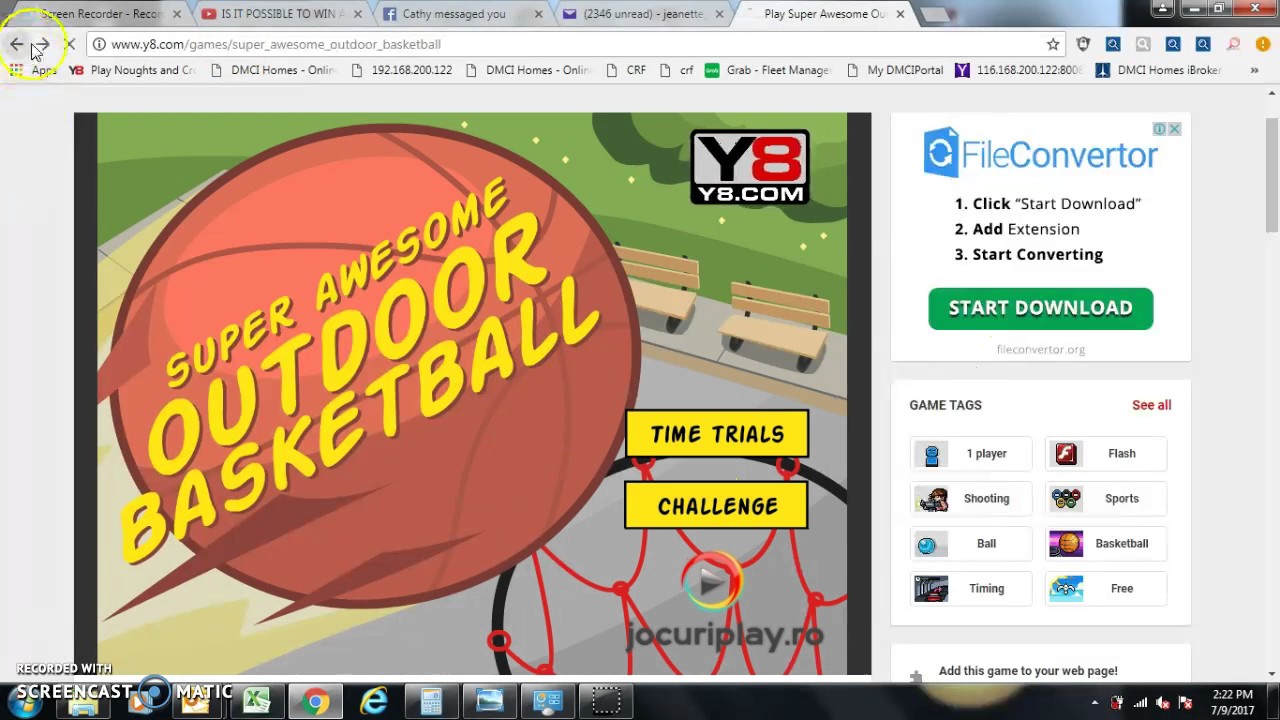Expand the bookmarks bar overflow chevron
This screenshot has width=1280, height=720.
coord(1254,70)
